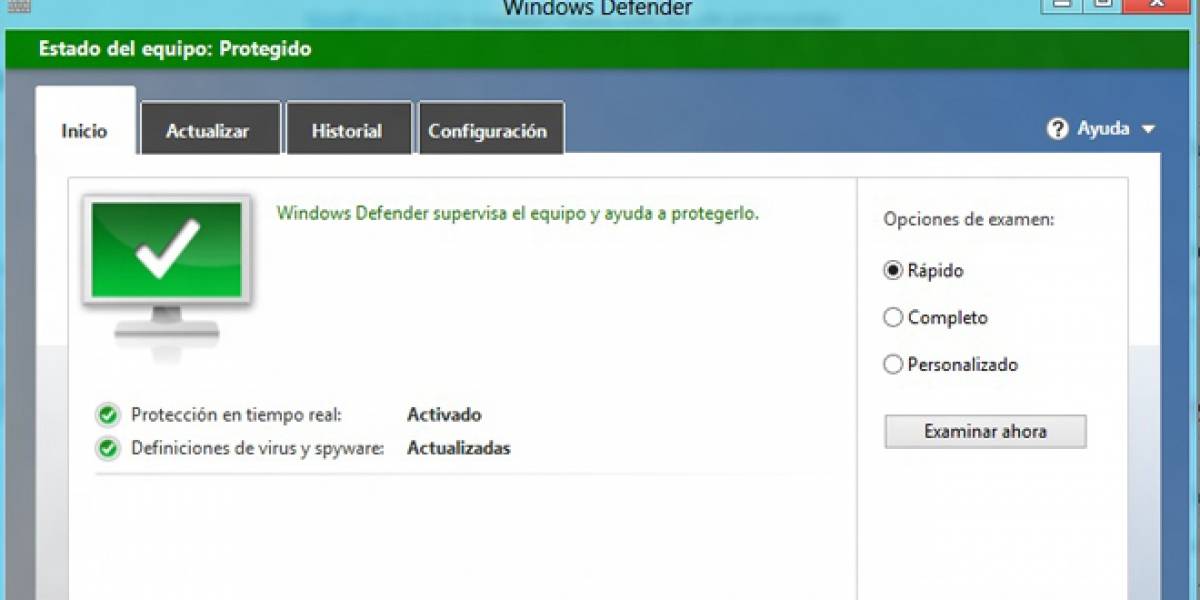The width and height of the screenshot is (1200, 600).
Task: Switch to the Actualizar tab
Action: click(210, 129)
